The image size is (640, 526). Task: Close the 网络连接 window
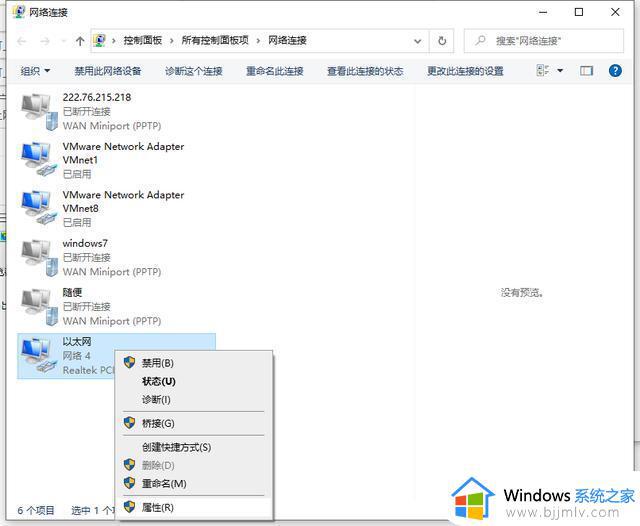pyautogui.click(x=615, y=12)
